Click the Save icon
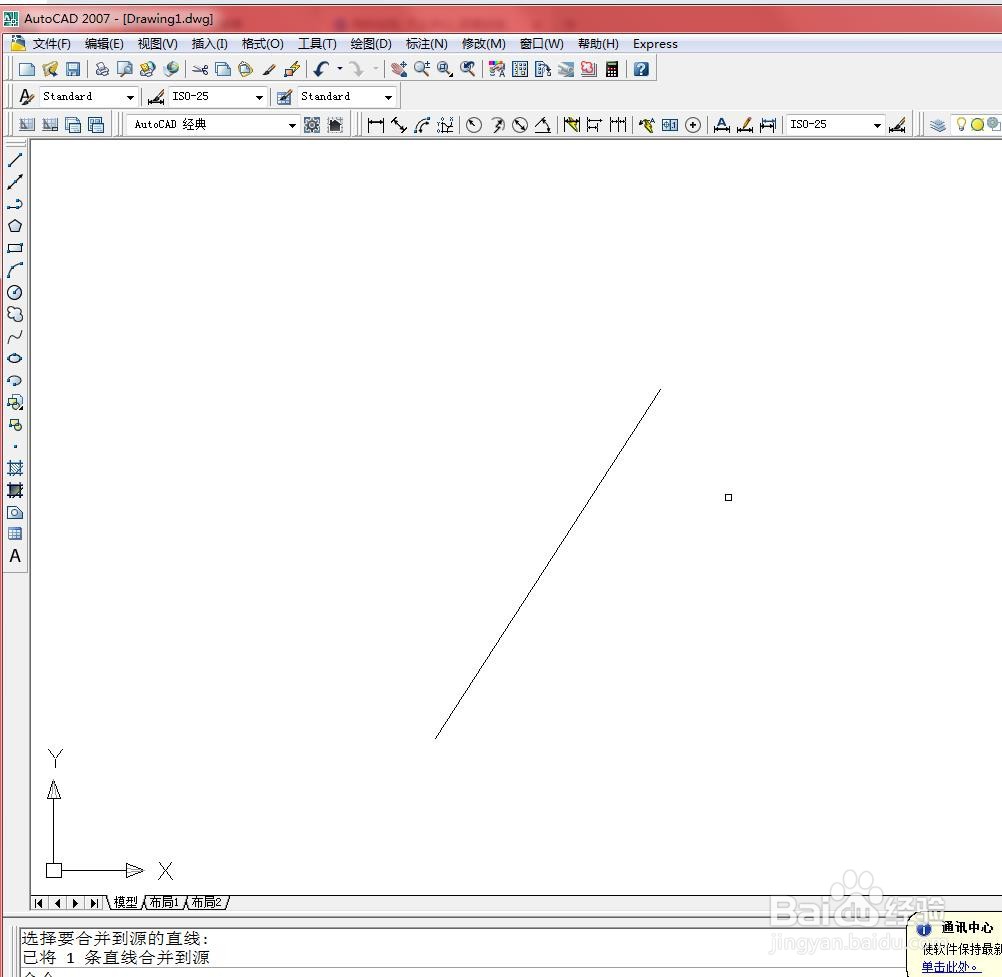 (x=73, y=69)
